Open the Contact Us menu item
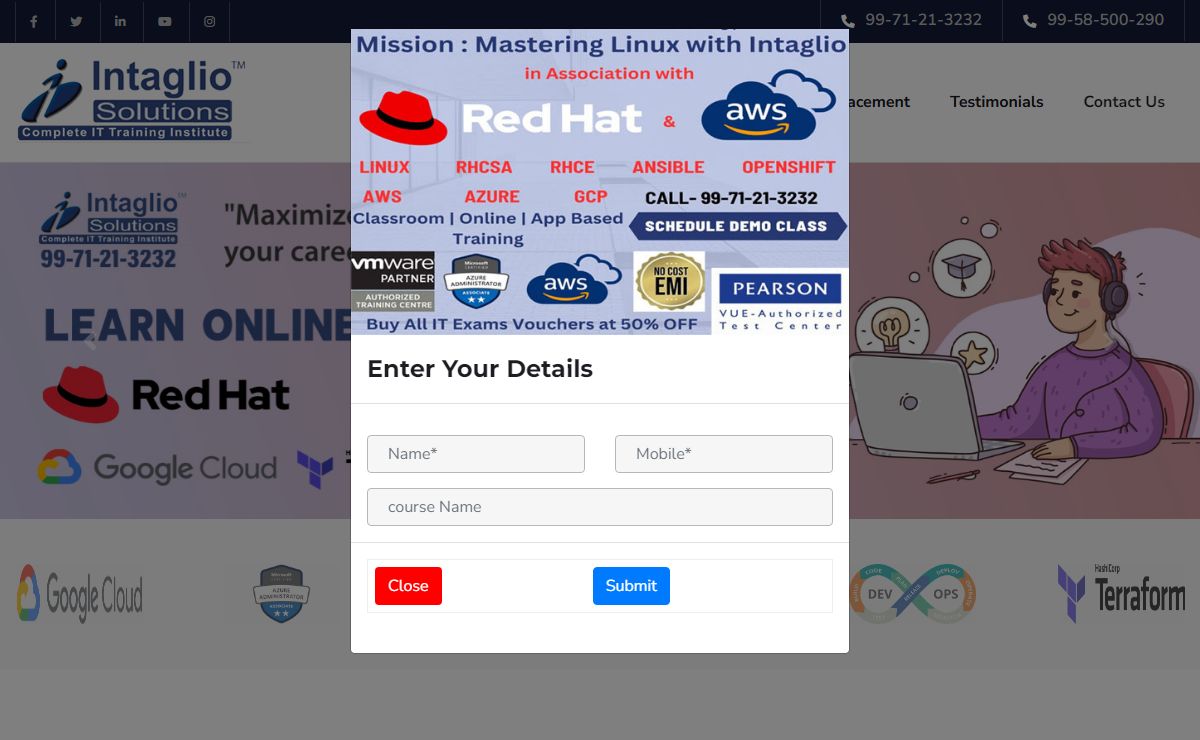This screenshot has width=1200, height=740. 1124,102
